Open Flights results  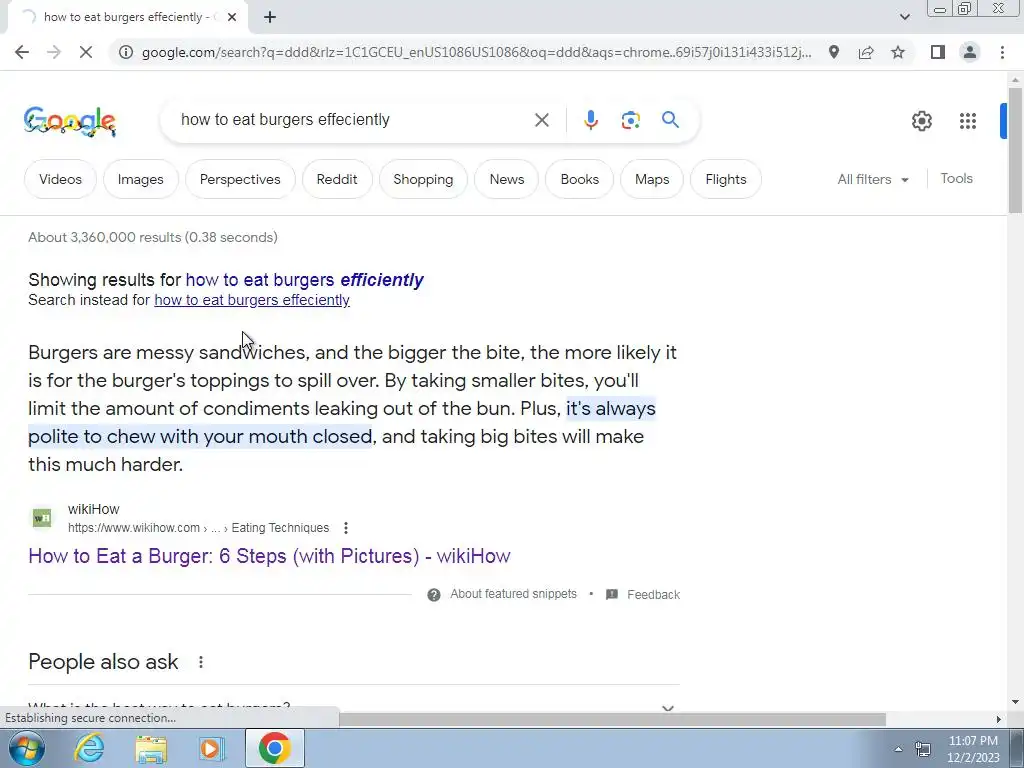click(x=726, y=179)
